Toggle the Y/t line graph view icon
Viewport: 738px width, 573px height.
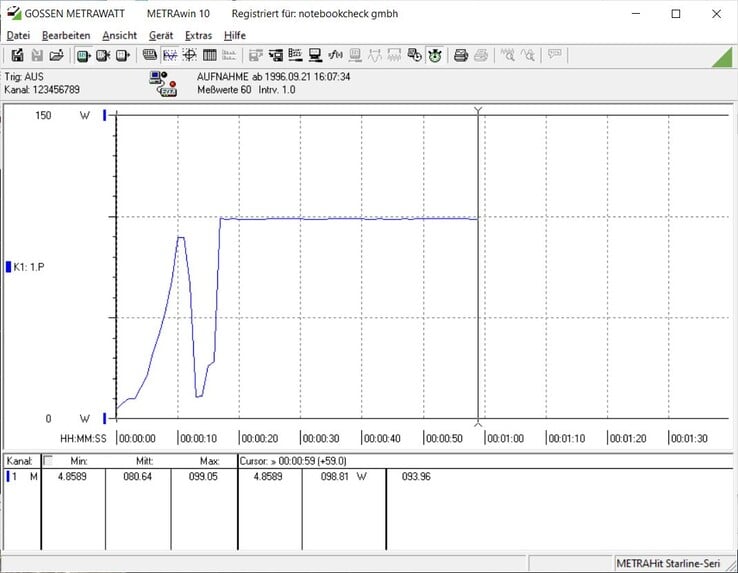[x=170, y=56]
